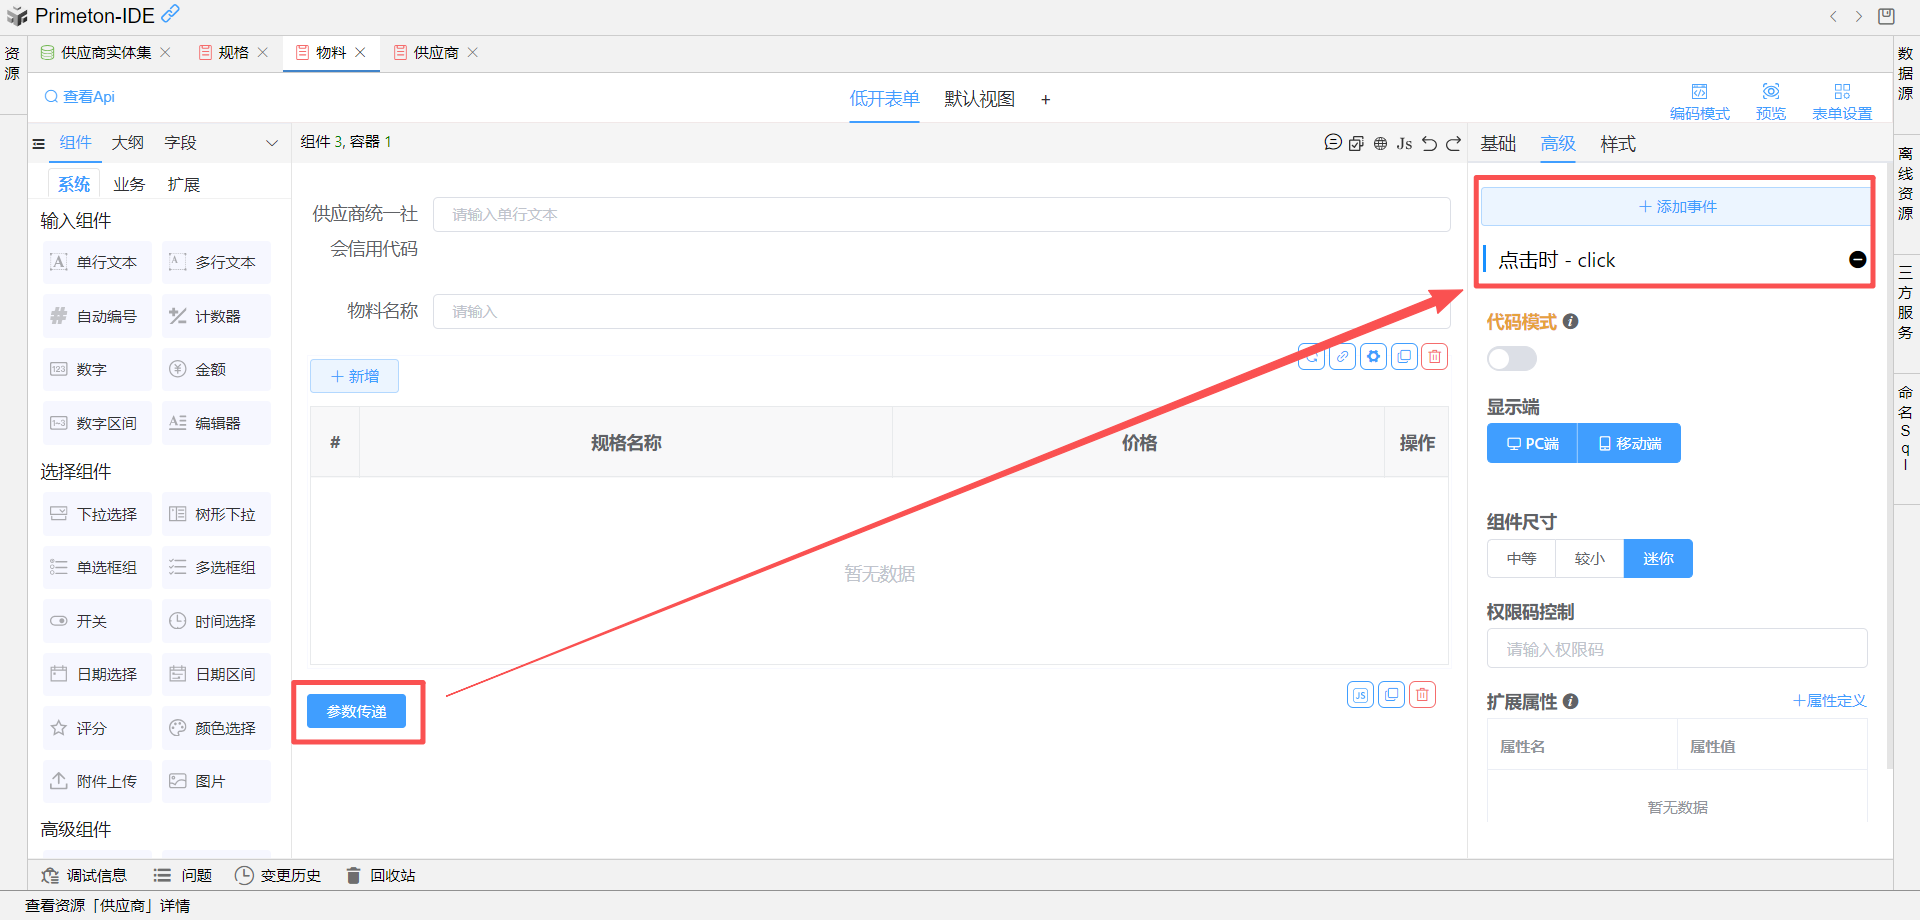Focus the 权限码控制 input field
Image resolution: width=1920 pixels, height=920 pixels.
click(1676, 649)
